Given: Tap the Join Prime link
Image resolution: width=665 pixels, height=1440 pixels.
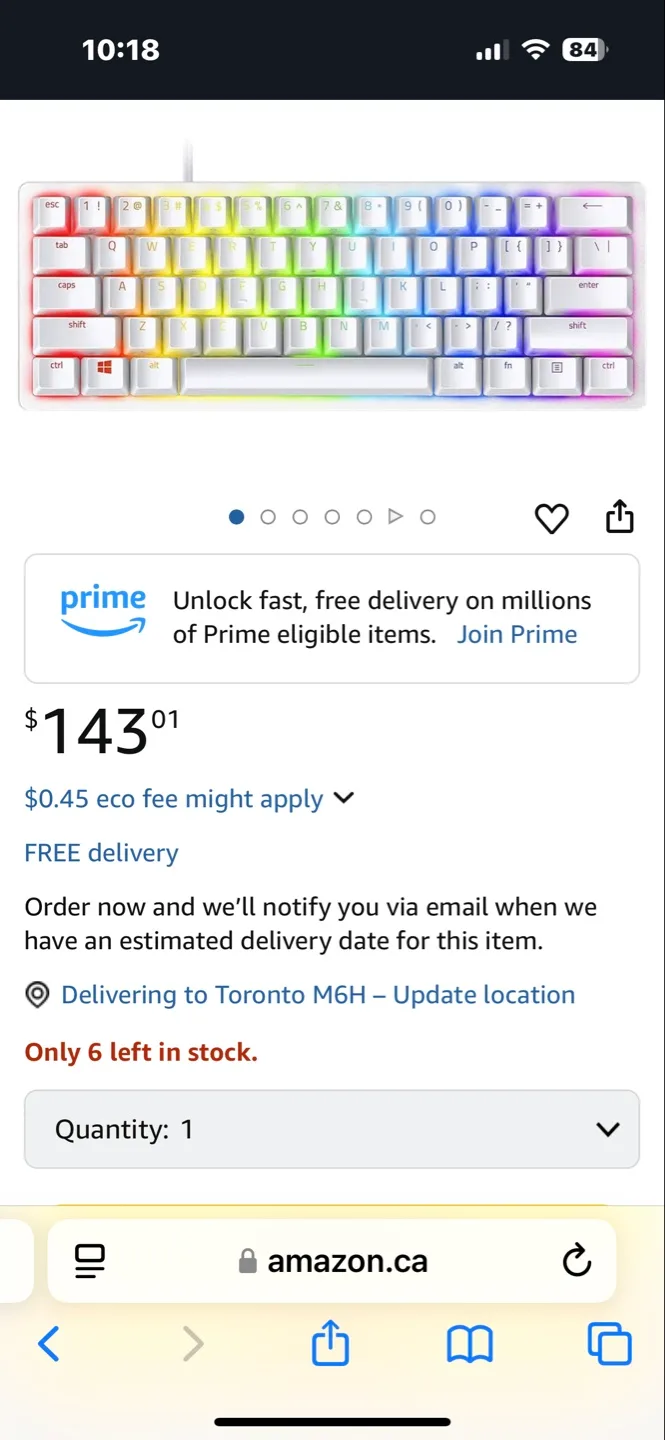Looking at the screenshot, I should coord(517,635).
